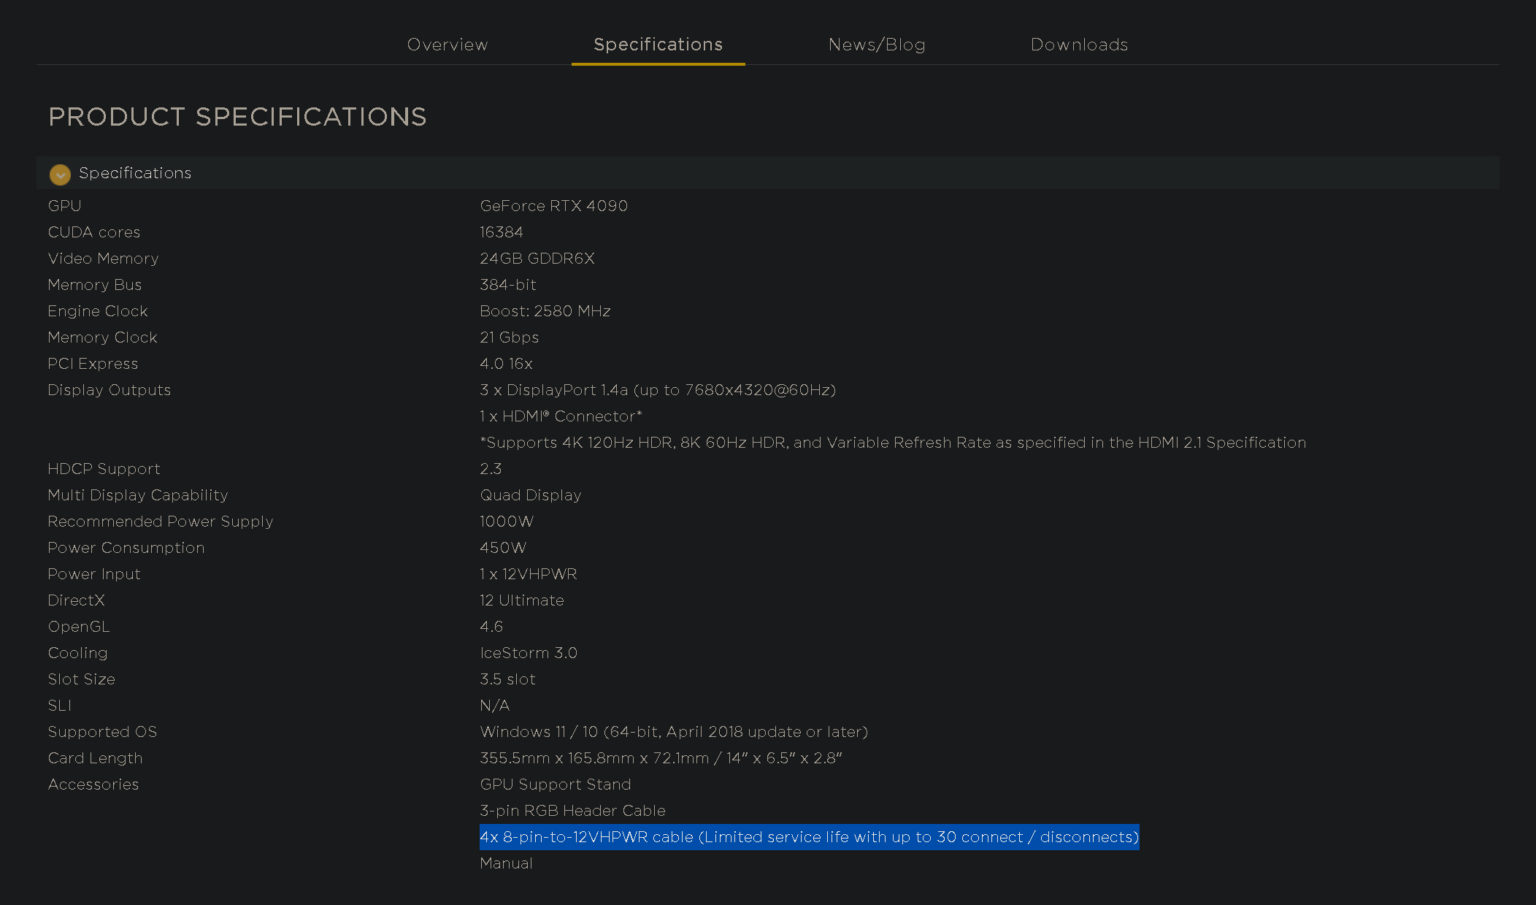1536x905 pixels.
Task: Select the Windows 11 / 10 OS value
Action: [x=673, y=732]
